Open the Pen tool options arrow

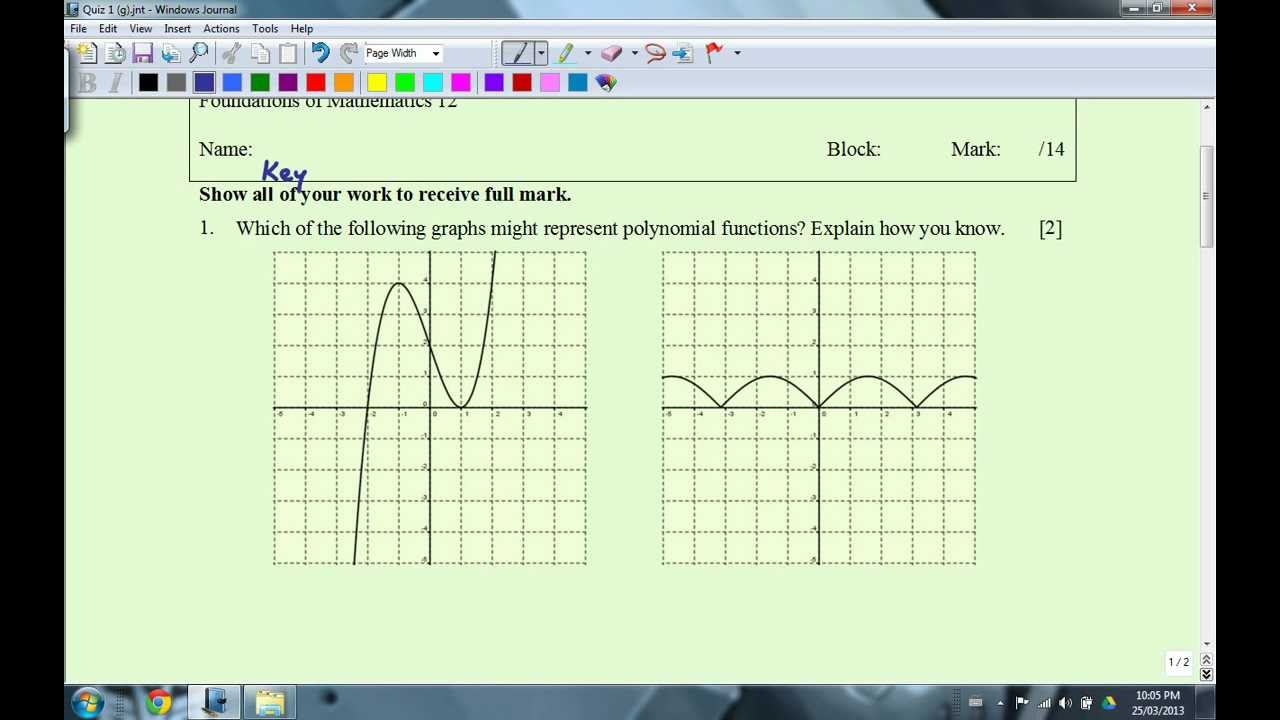(541, 53)
